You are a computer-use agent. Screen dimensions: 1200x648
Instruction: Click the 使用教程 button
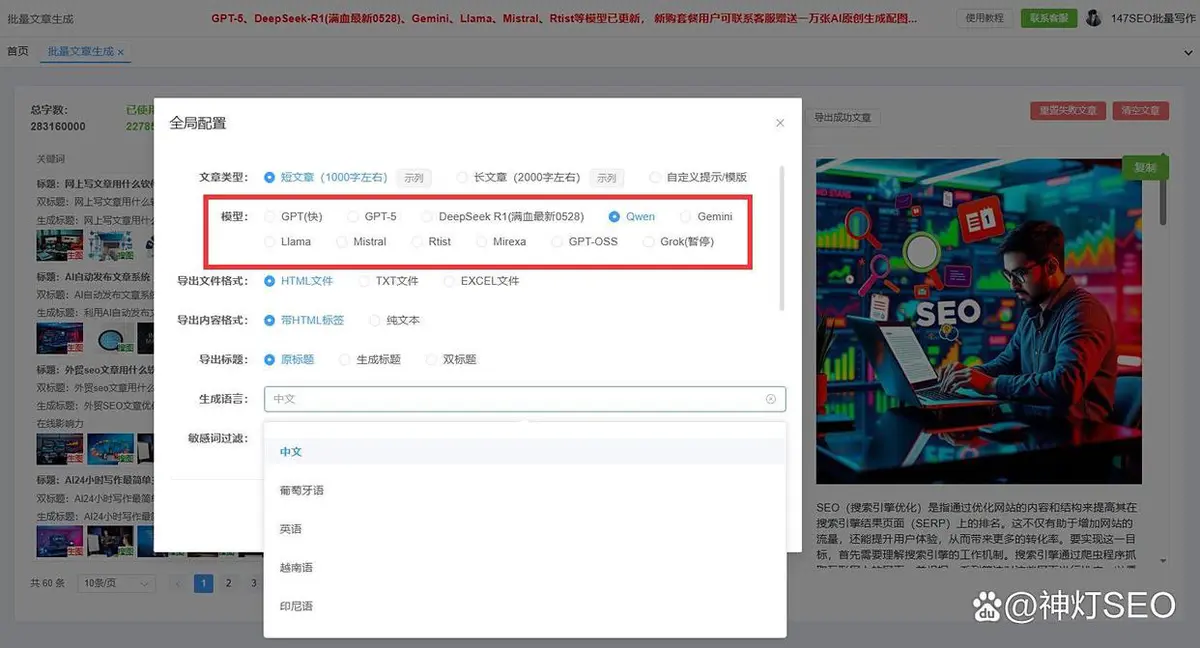(x=984, y=18)
